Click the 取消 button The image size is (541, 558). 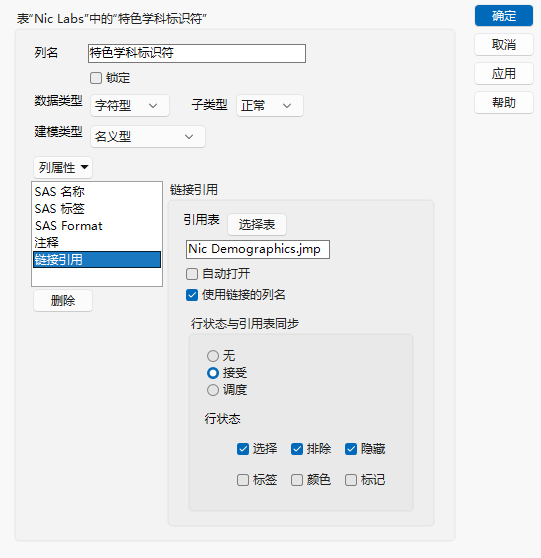point(504,44)
